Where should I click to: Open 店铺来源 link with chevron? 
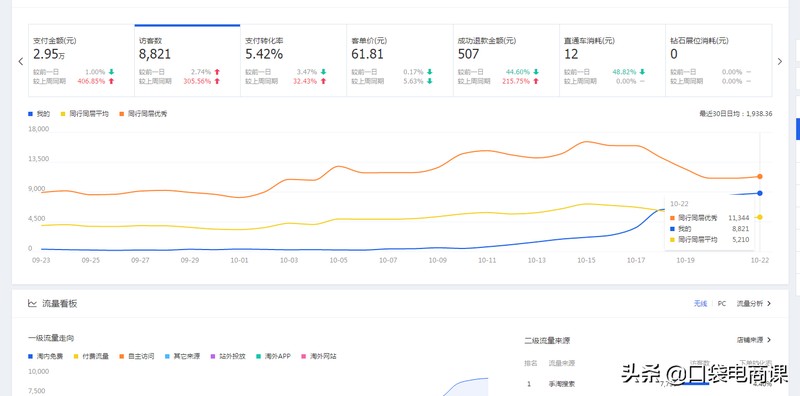(754, 340)
